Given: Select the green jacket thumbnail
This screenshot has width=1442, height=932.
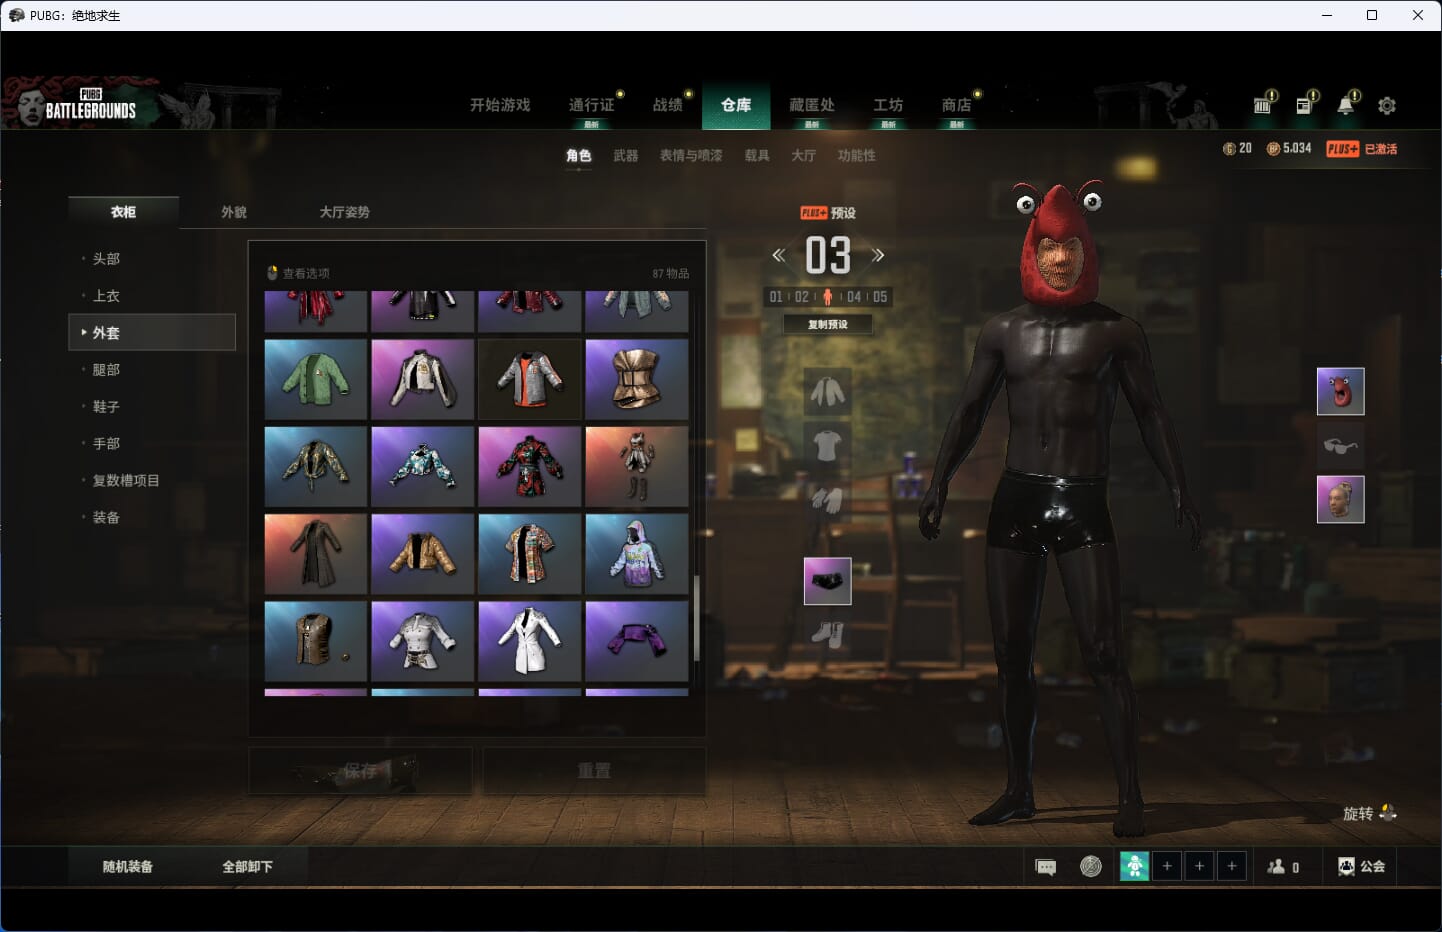Looking at the screenshot, I should pyautogui.click(x=315, y=379).
